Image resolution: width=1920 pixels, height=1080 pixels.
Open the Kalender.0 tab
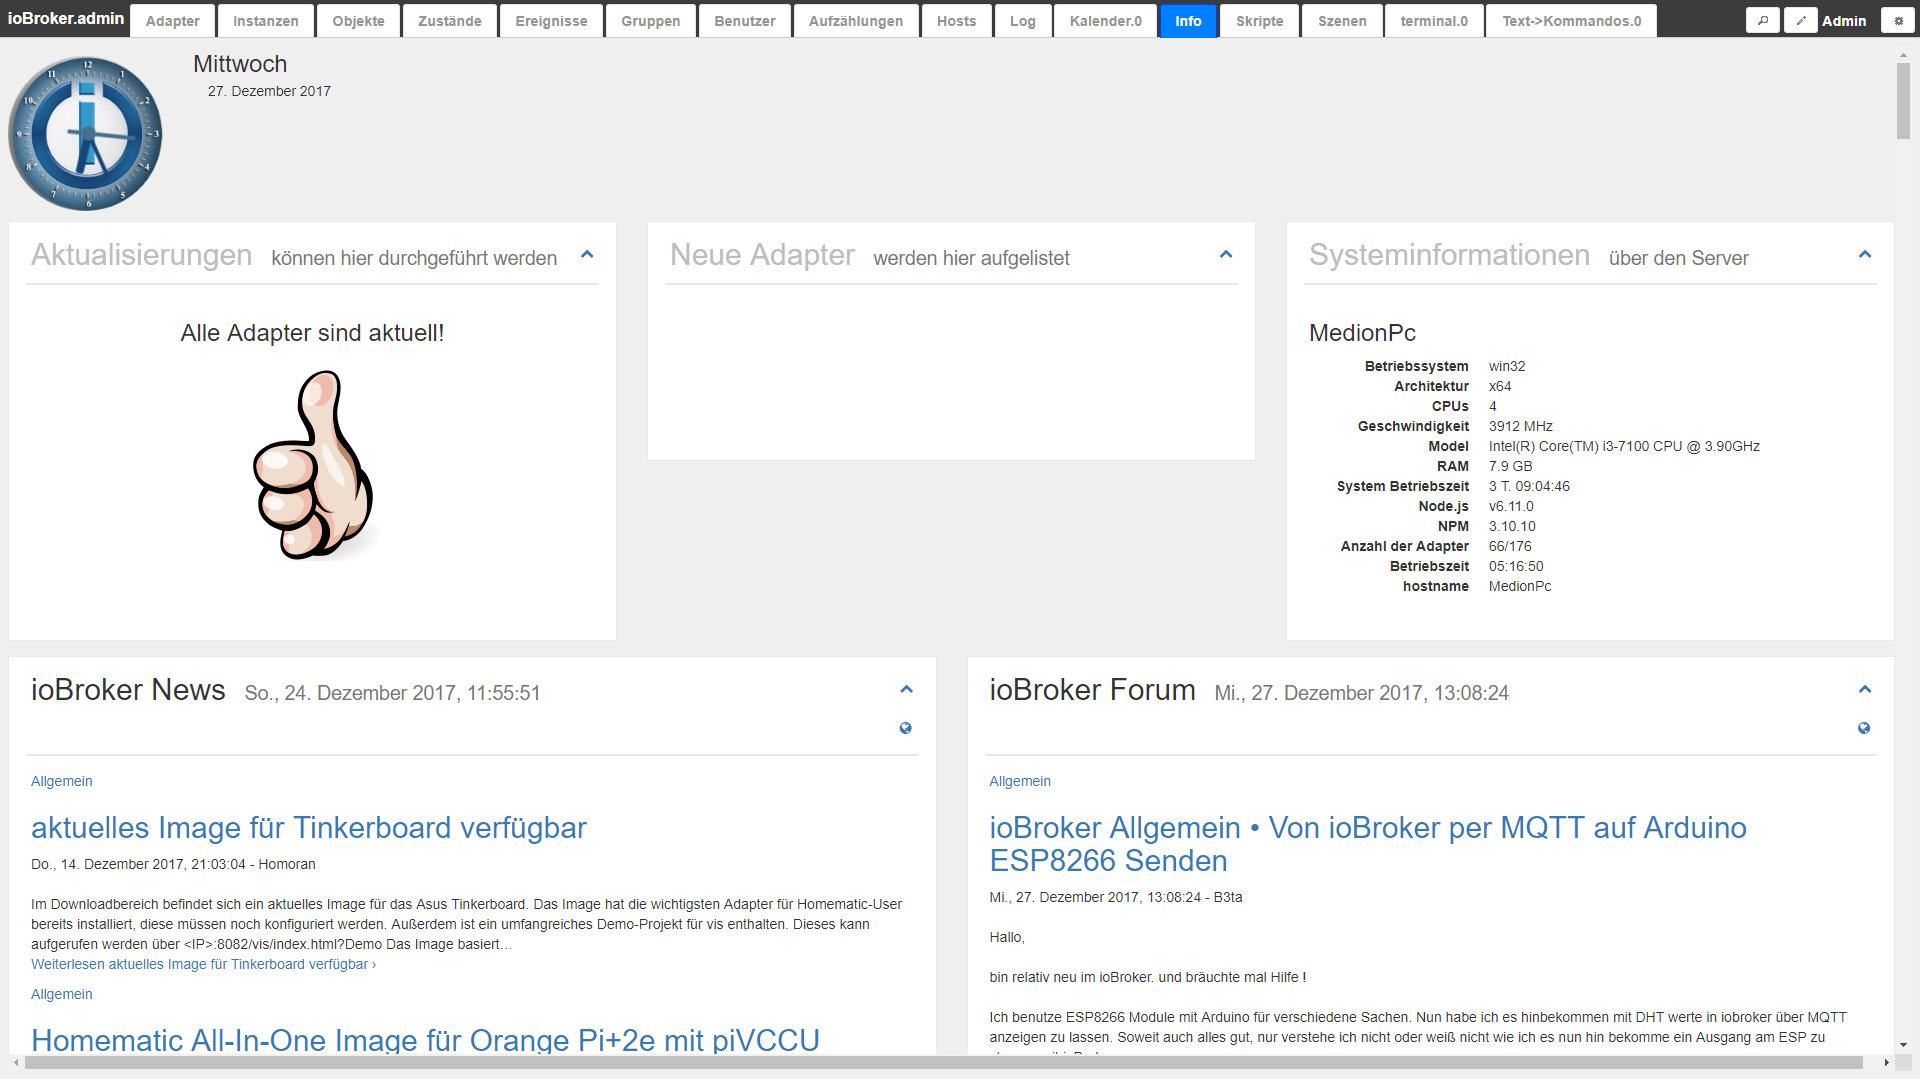pos(1106,21)
